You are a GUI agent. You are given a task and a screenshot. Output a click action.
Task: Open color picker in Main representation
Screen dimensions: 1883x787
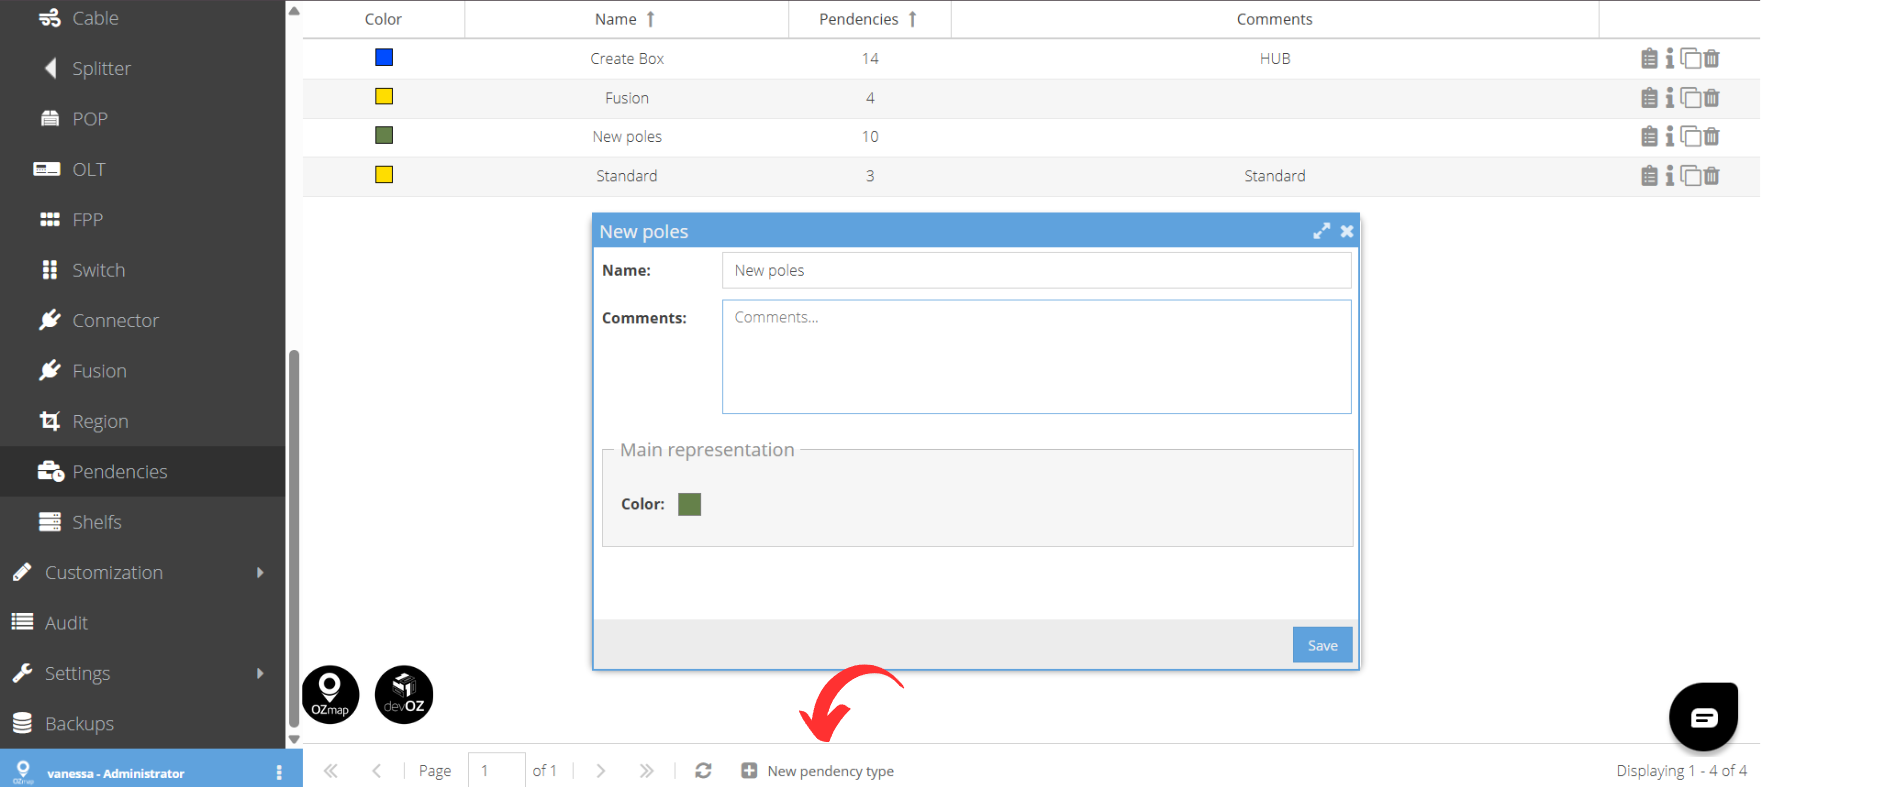689,504
